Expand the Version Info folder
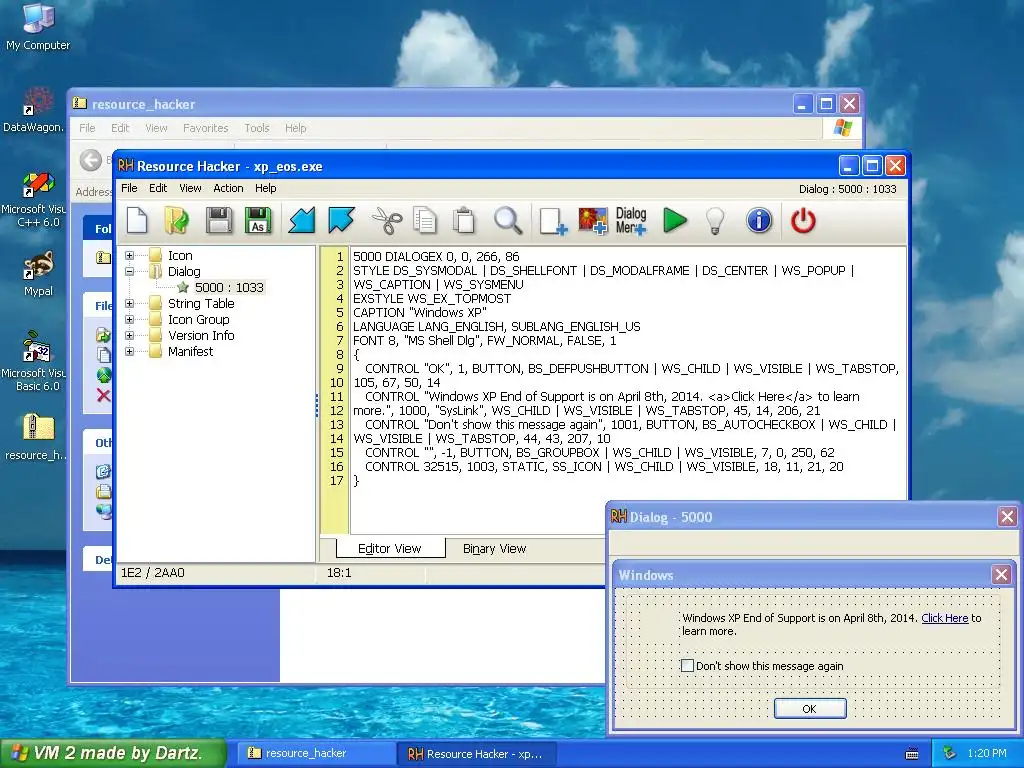 coord(129,335)
